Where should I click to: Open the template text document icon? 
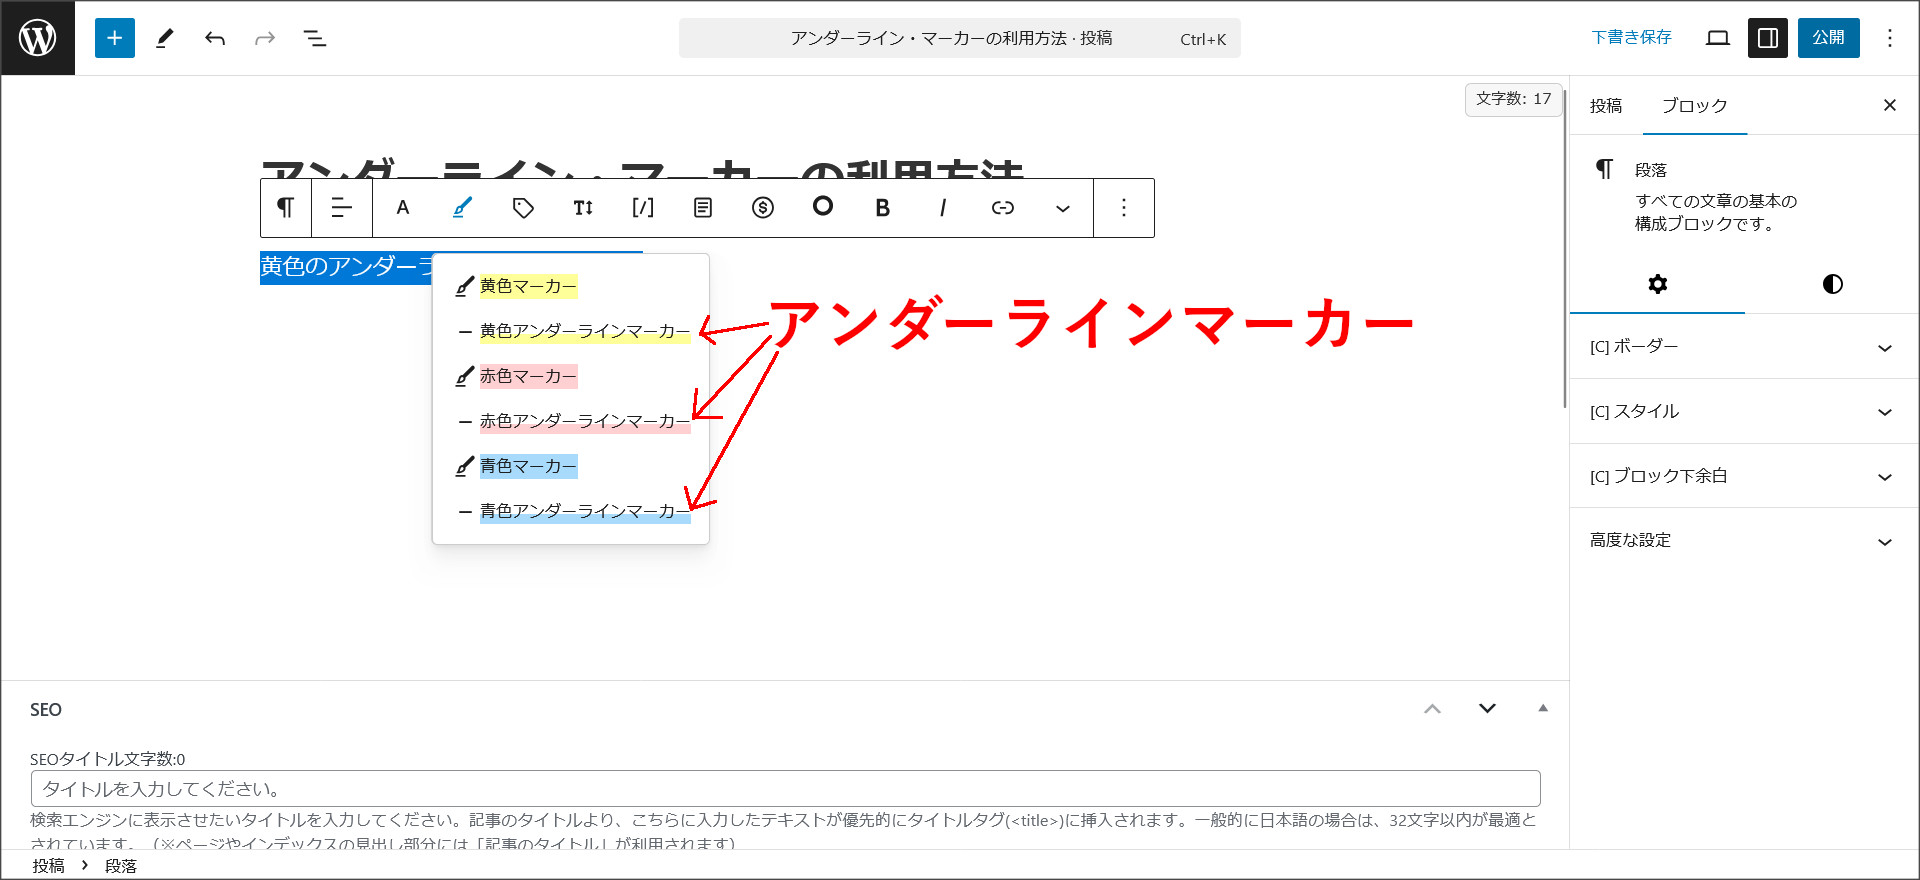coord(703,208)
